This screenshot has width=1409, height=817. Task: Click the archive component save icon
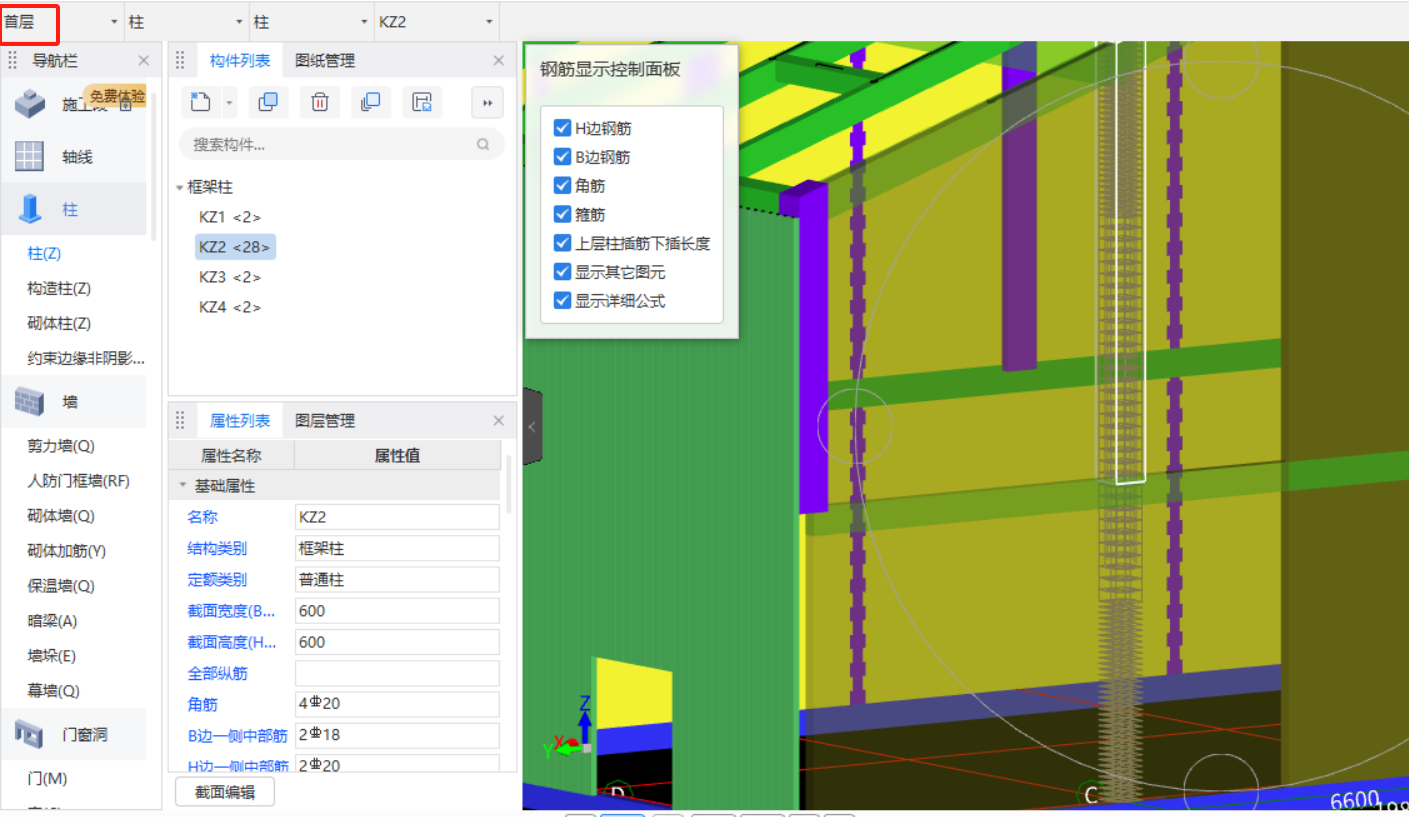(422, 101)
